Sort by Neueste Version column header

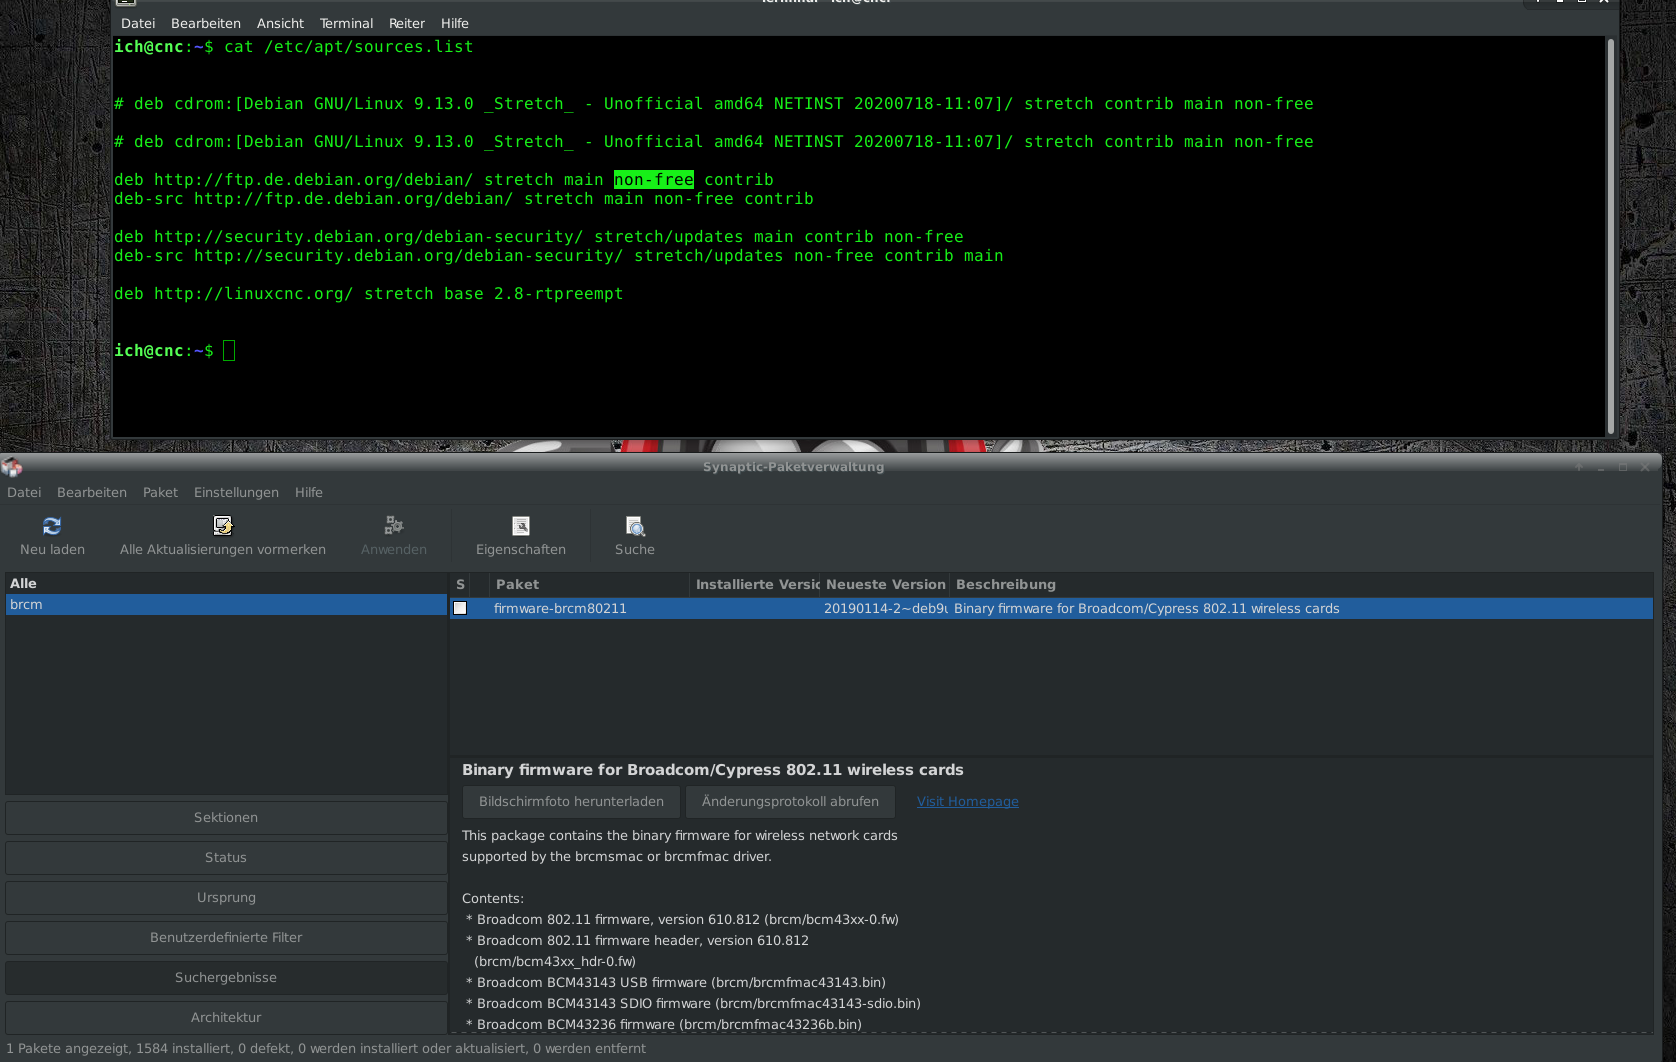point(885,584)
